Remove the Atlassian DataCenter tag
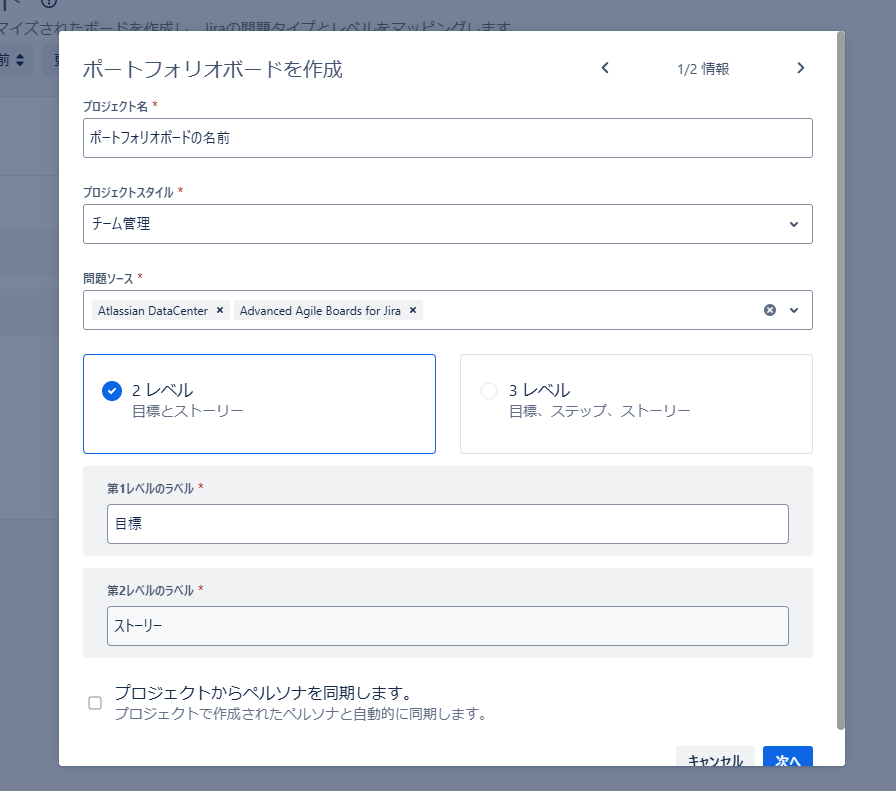Image resolution: width=896 pixels, height=791 pixels. pos(220,311)
